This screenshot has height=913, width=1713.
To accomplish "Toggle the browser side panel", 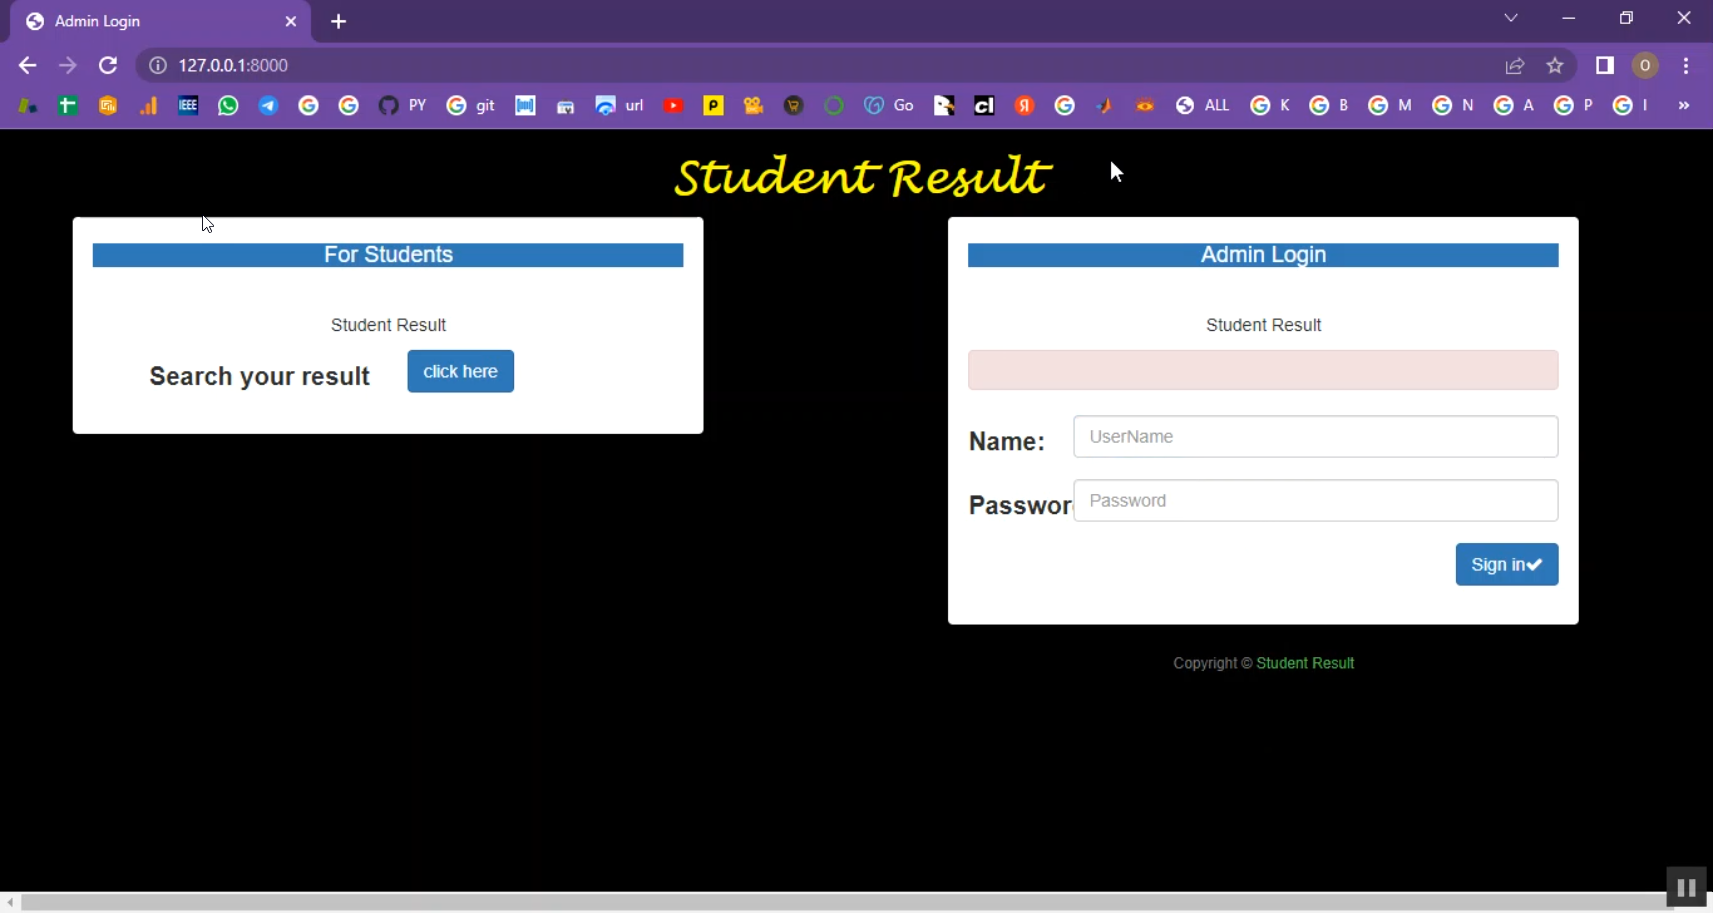I will [x=1605, y=66].
